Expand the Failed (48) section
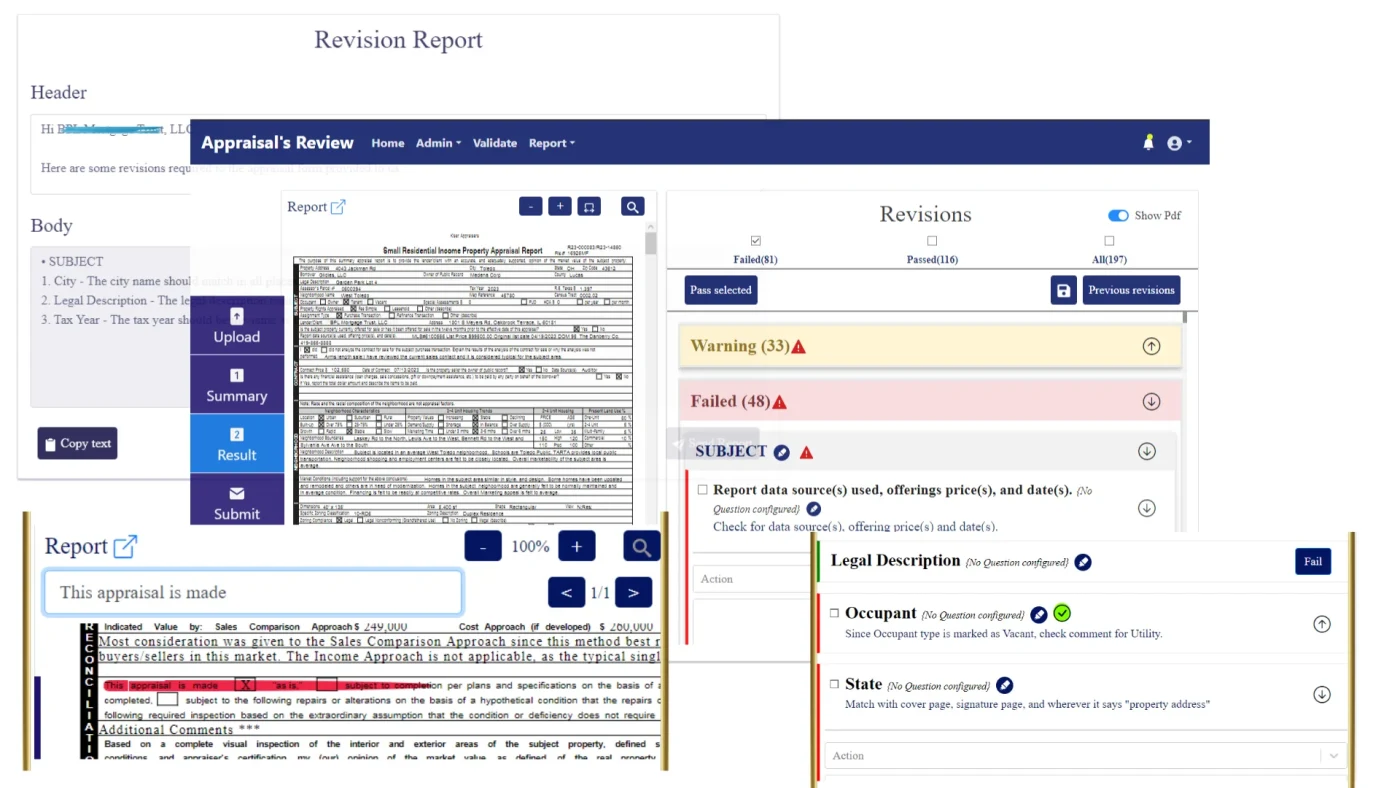The height and width of the screenshot is (788, 1400). (1151, 401)
